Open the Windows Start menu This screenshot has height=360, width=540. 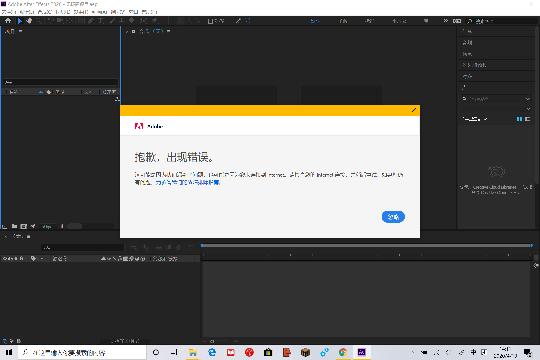[9, 352]
